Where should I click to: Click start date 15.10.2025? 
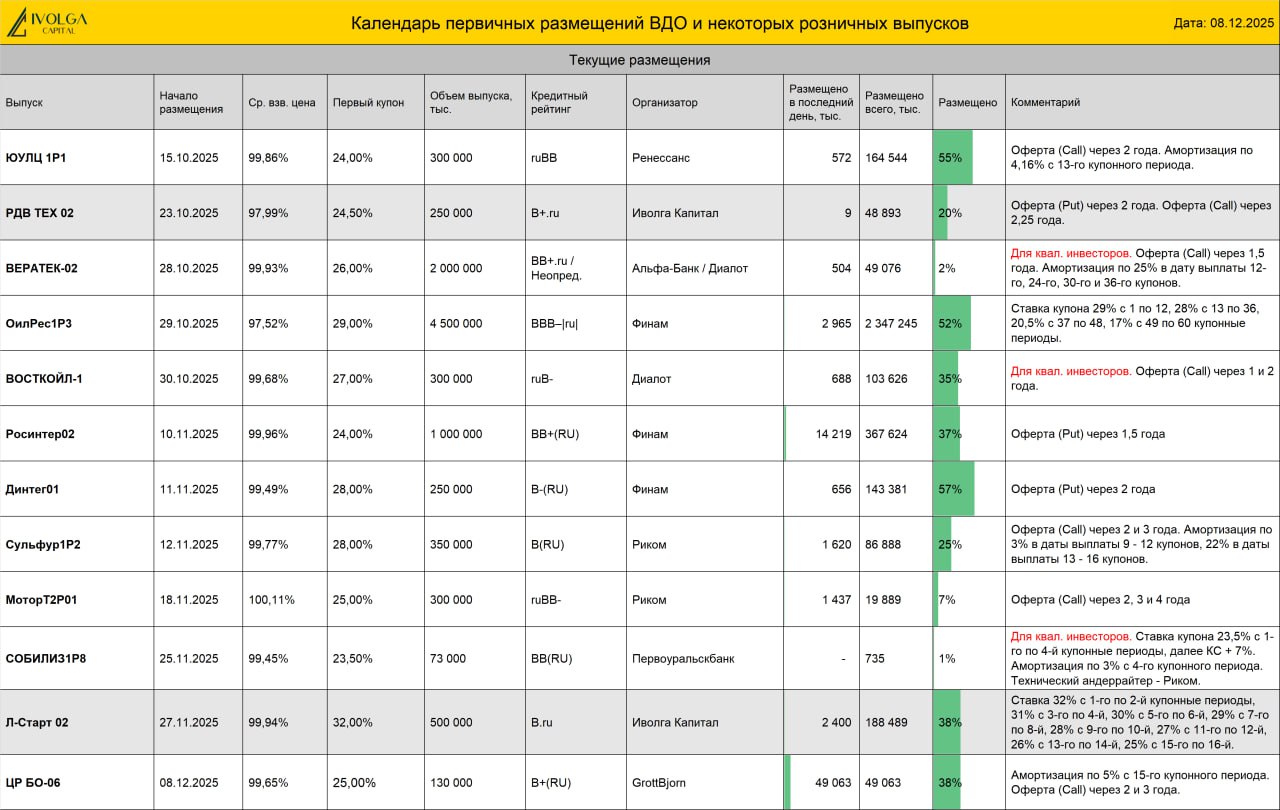click(x=188, y=158)
